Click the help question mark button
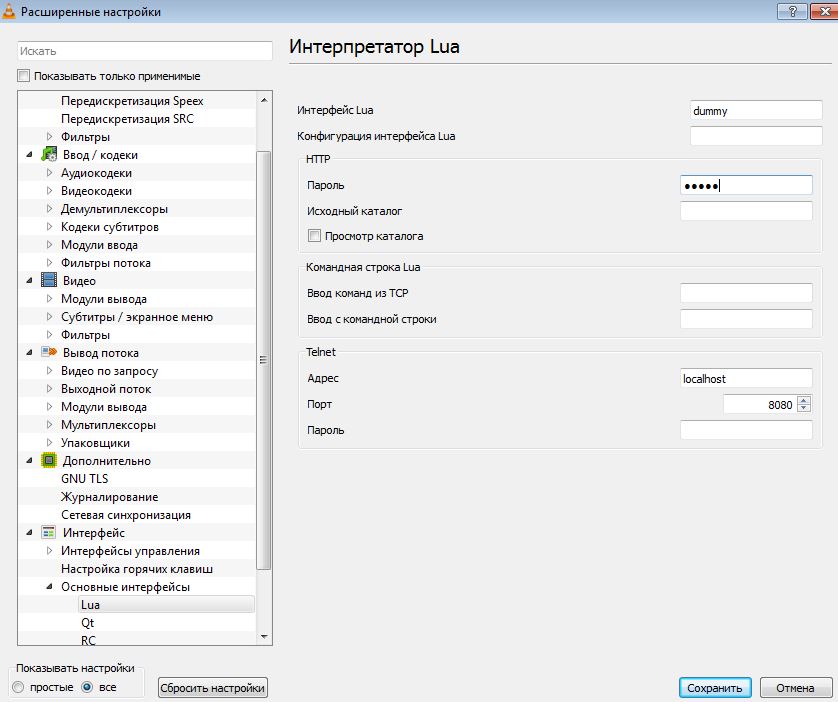The width and height of the screenshot is (838, 702). tap(792, 11)
